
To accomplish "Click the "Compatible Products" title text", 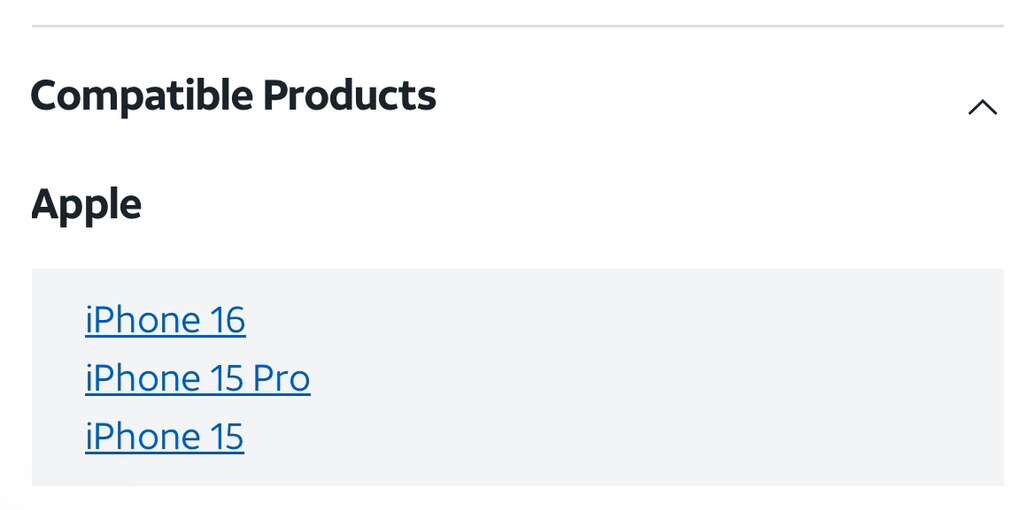I will 233,96.
